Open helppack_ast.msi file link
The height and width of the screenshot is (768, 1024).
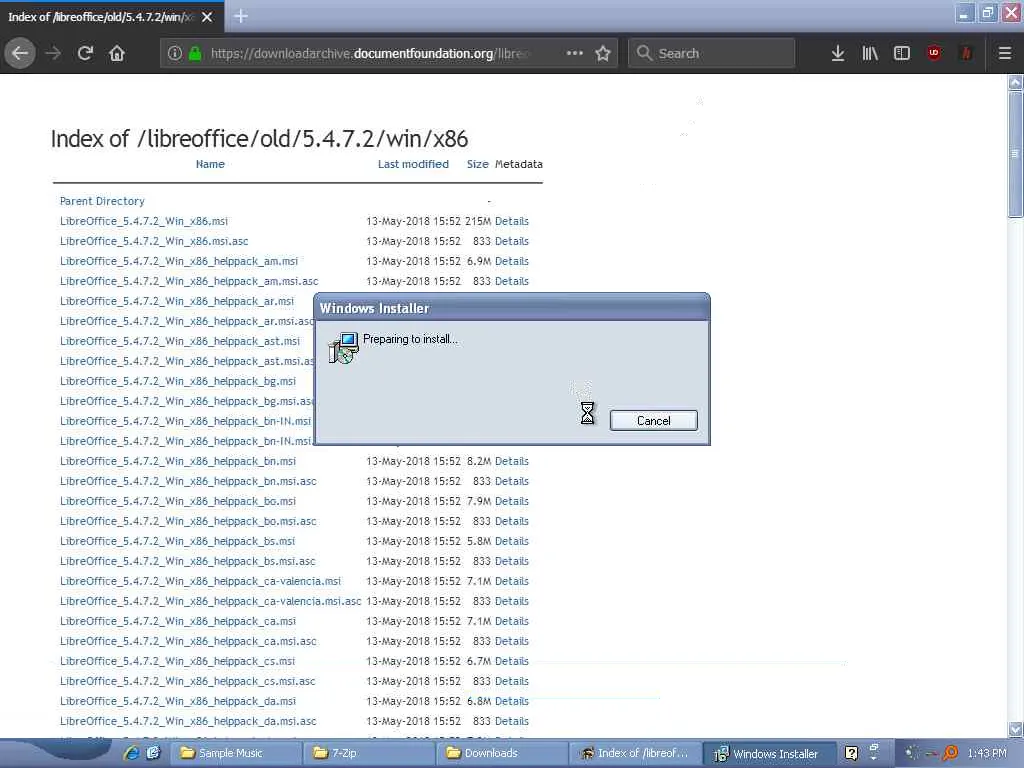tap(180, 341)
